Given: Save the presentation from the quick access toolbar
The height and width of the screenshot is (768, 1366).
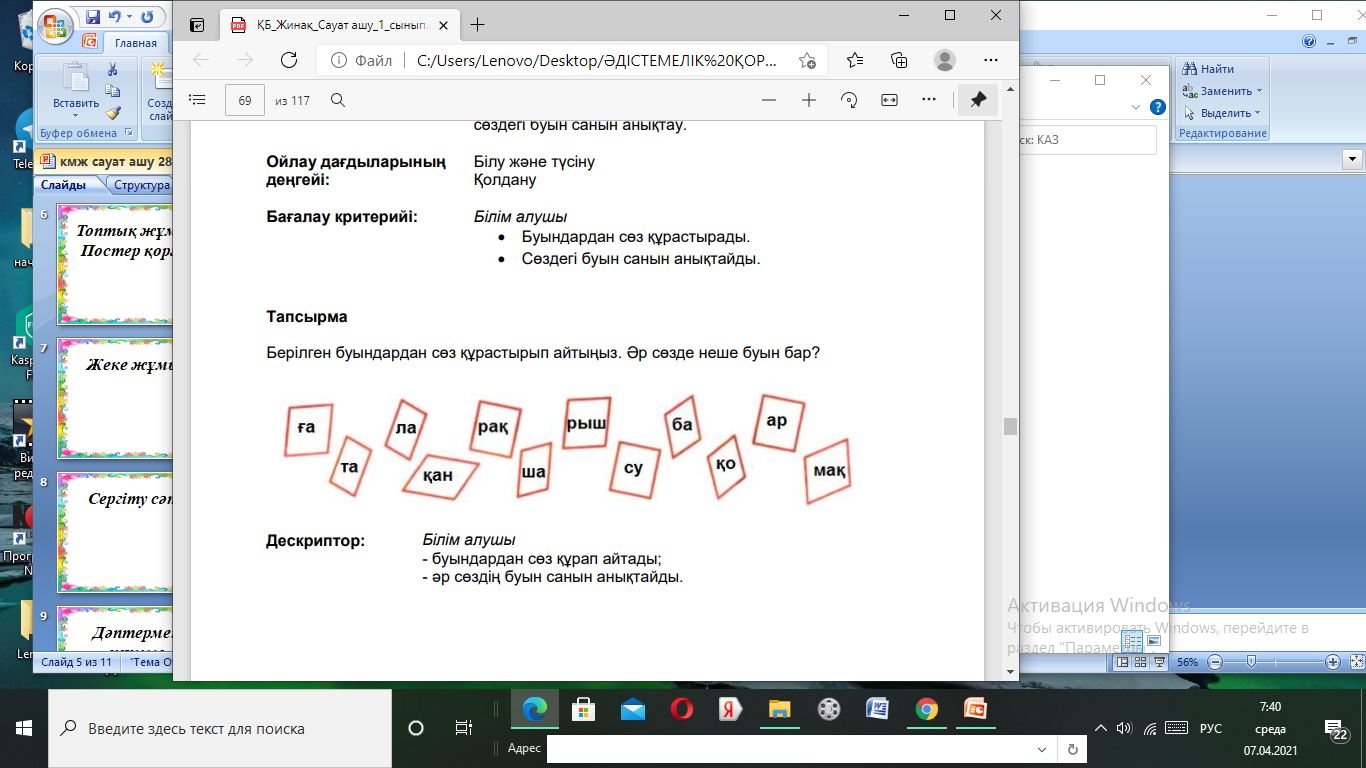Looking at the screenshot, I should click(x=92, y=17).
